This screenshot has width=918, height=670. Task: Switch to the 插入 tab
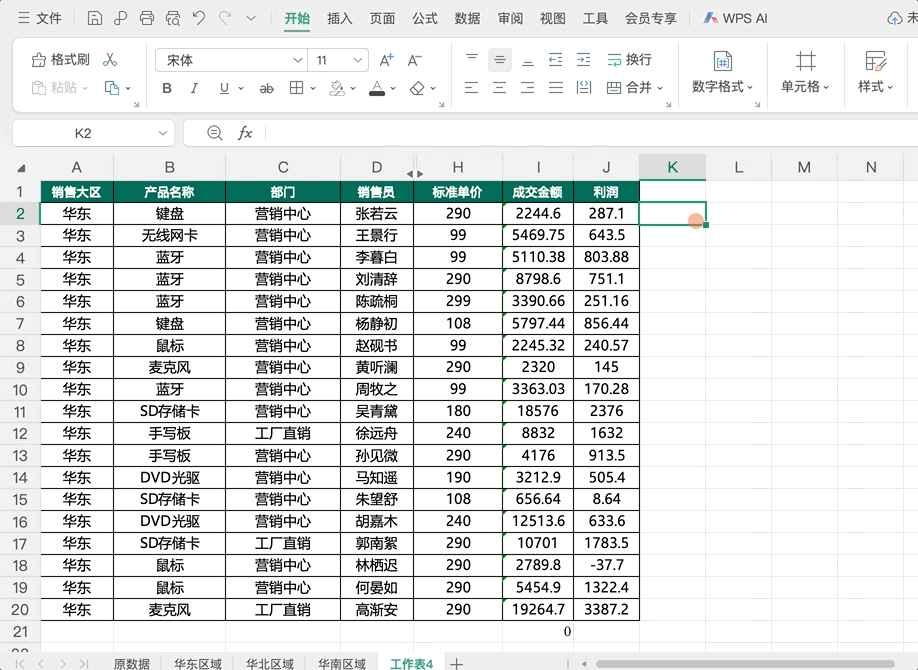point(340,18)
